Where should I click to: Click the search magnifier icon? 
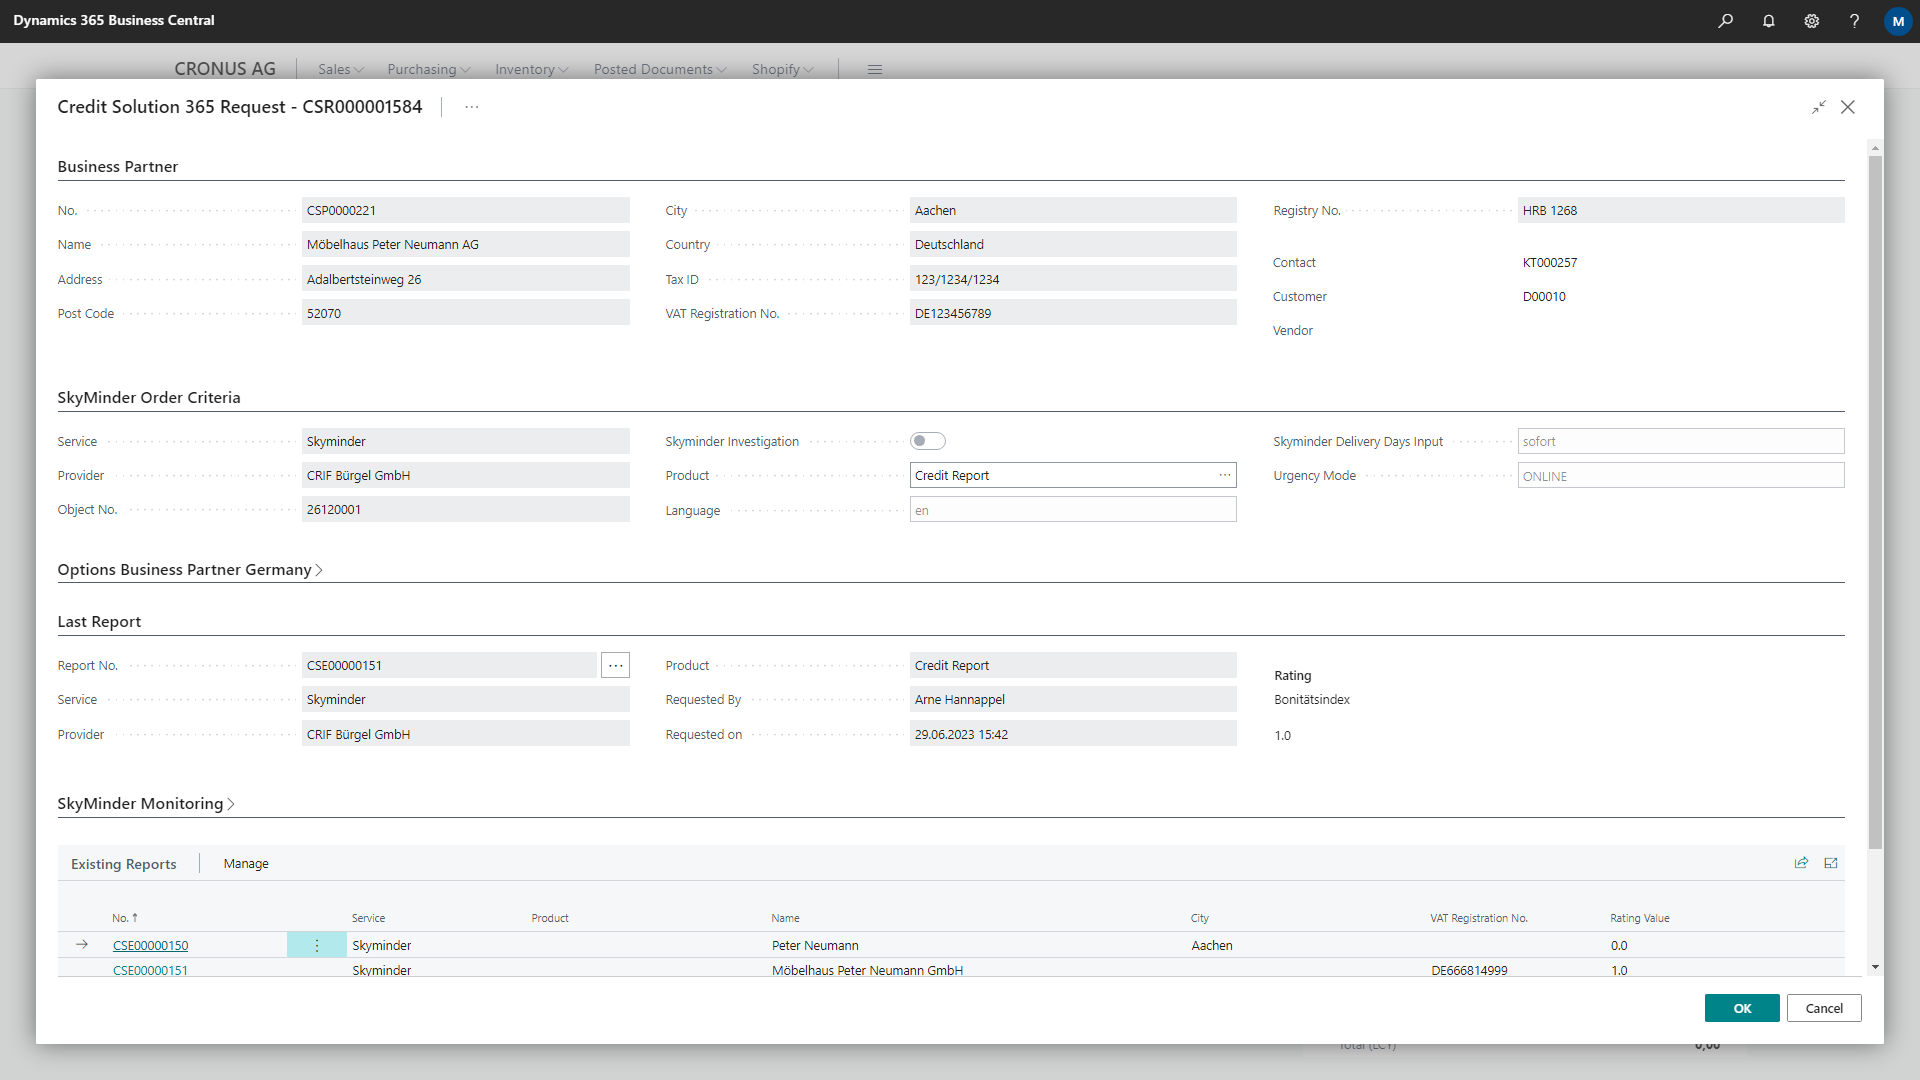pyautogui.click(x=1725, y=20)
